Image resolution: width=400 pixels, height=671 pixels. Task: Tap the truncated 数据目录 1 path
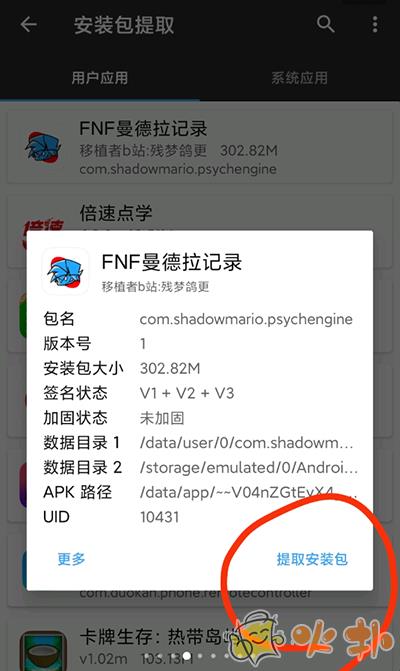(246, 442)
